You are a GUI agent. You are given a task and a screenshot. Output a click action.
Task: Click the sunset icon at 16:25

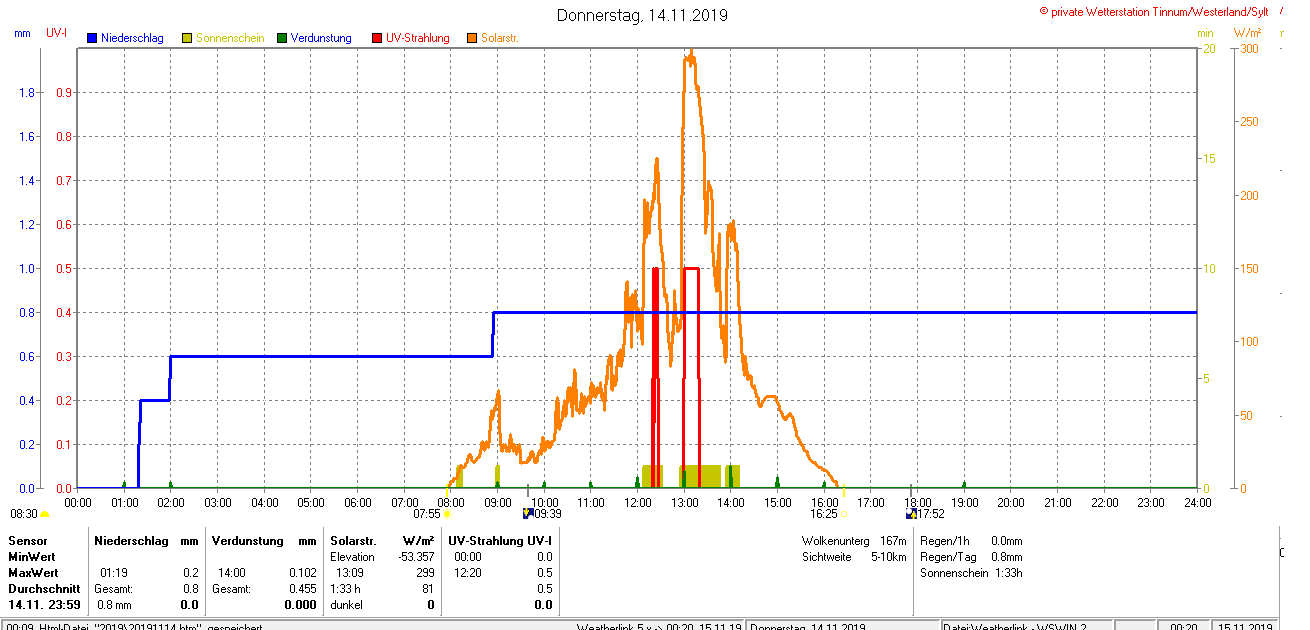844,515
